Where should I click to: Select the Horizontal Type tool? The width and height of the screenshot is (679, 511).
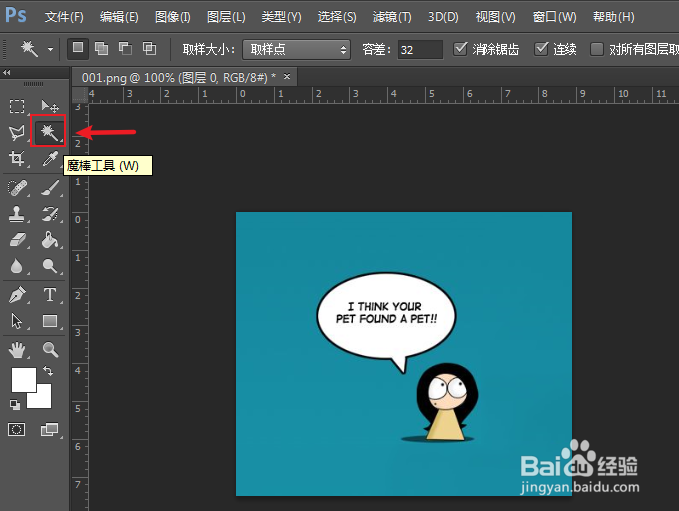pos(50,294)
